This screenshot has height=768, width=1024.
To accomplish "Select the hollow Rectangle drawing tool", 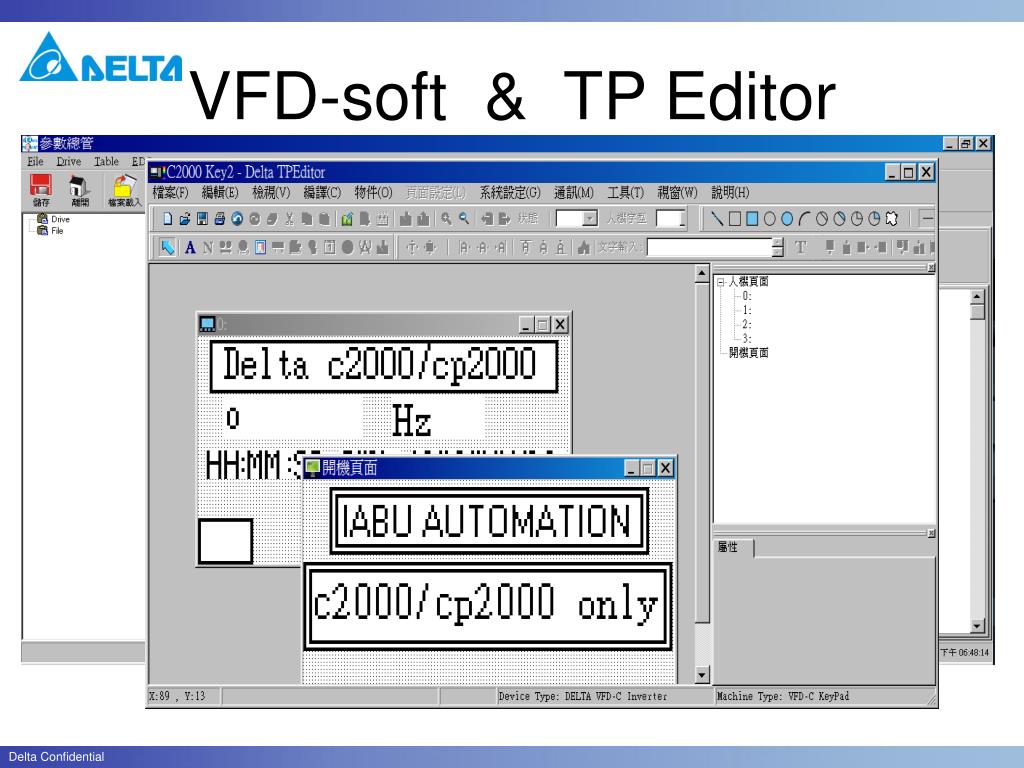I will 735,219.
